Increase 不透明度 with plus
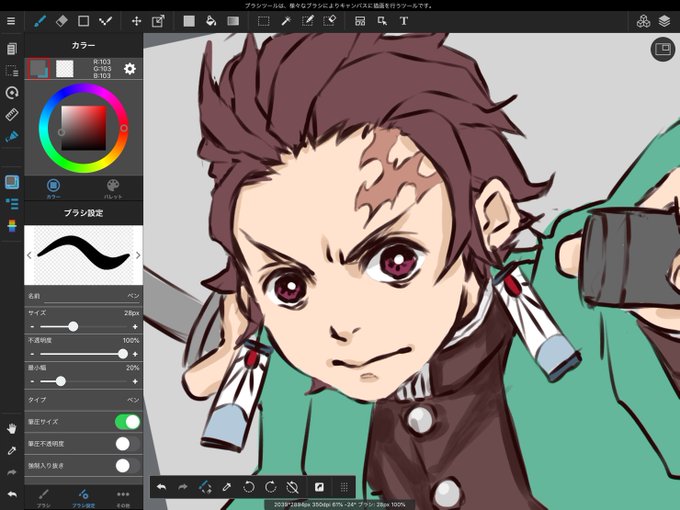 pyautogui.click(x=135, y=354)
